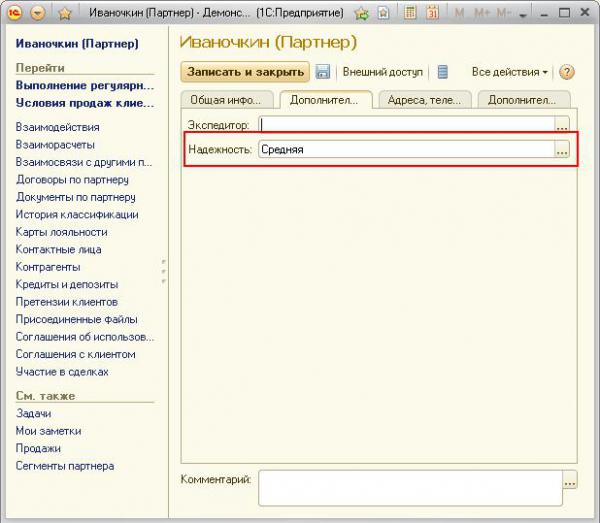Open selection button for Надежность field
The height and width of the screenshot is (523, 600).
point(562,149)
